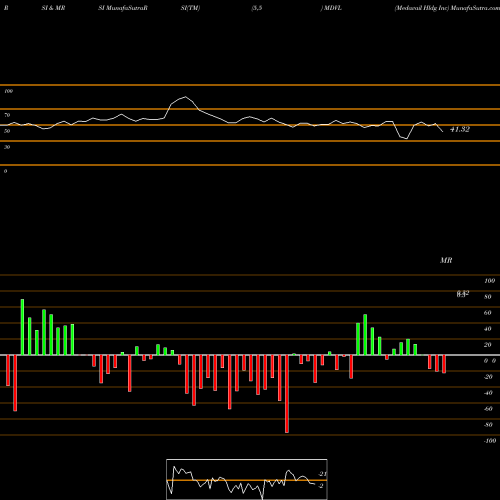Click the RSI value label 41.32

[460, 129]
